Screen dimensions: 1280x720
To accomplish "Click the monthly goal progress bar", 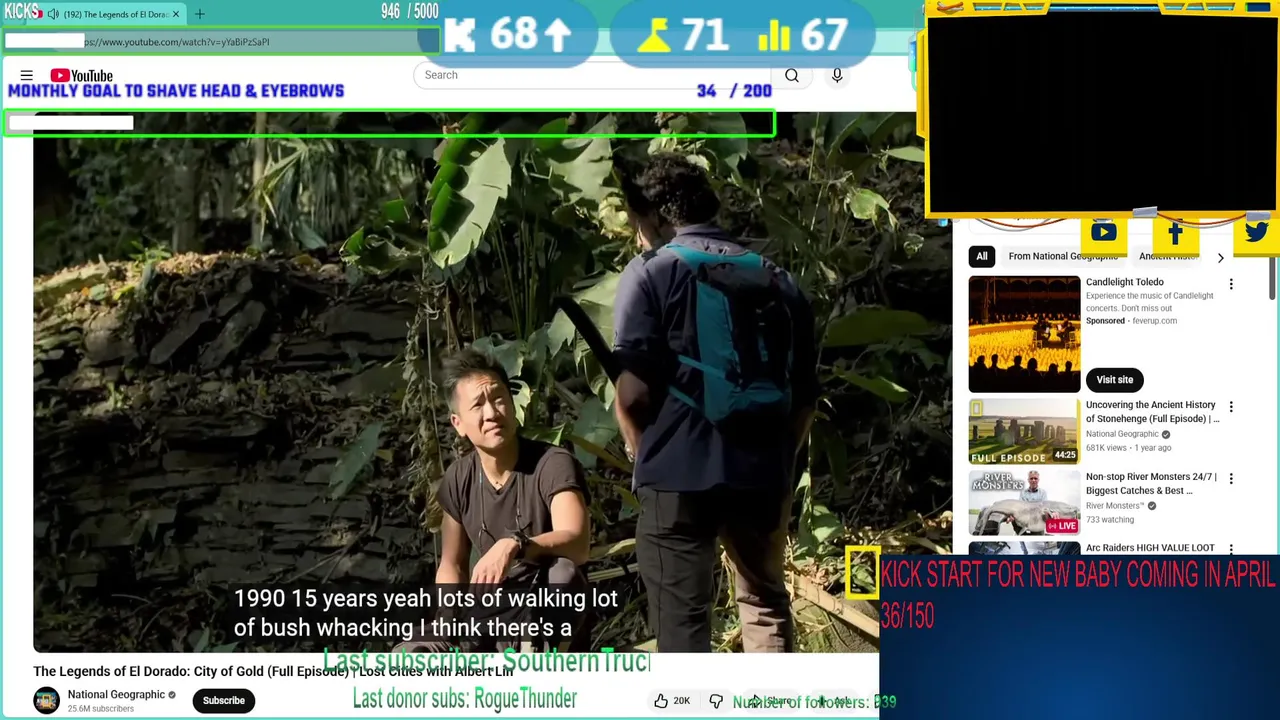I will (x=390, y=123).
